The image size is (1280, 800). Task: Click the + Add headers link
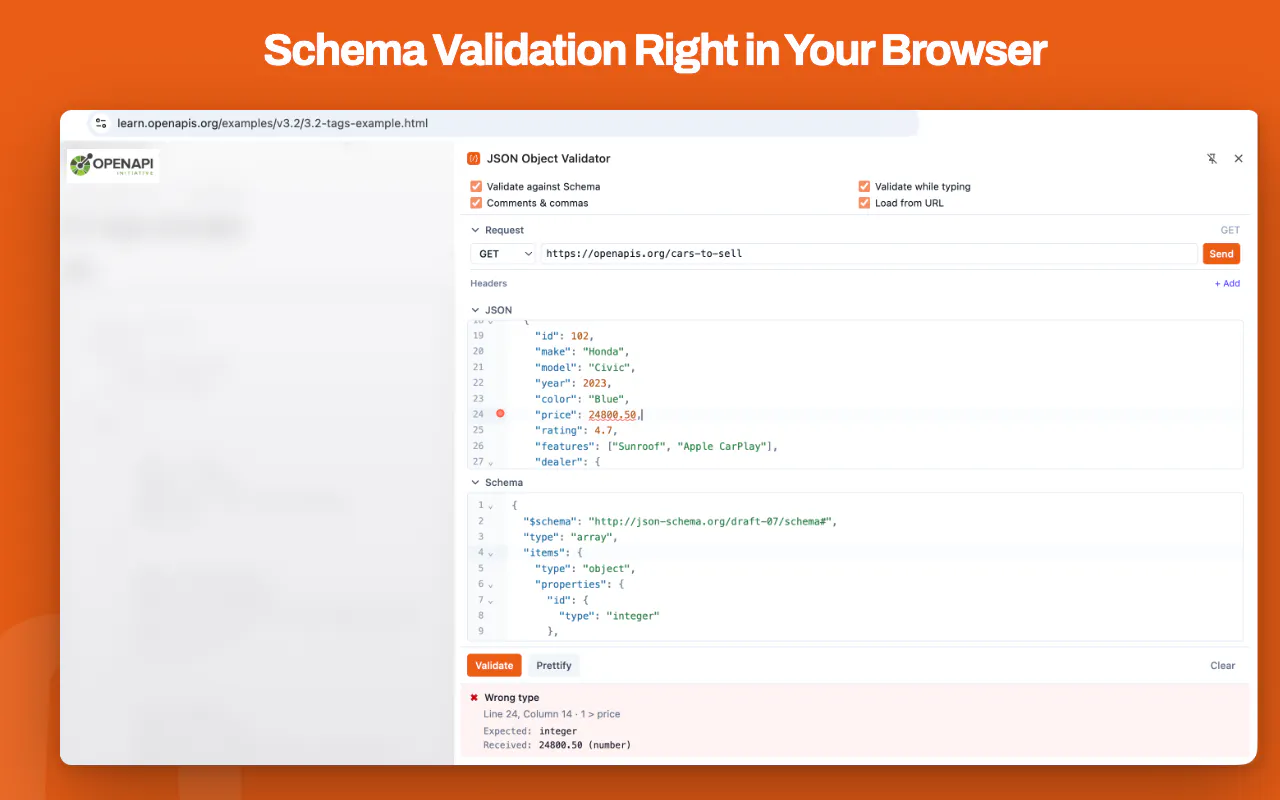point(1227,283)
